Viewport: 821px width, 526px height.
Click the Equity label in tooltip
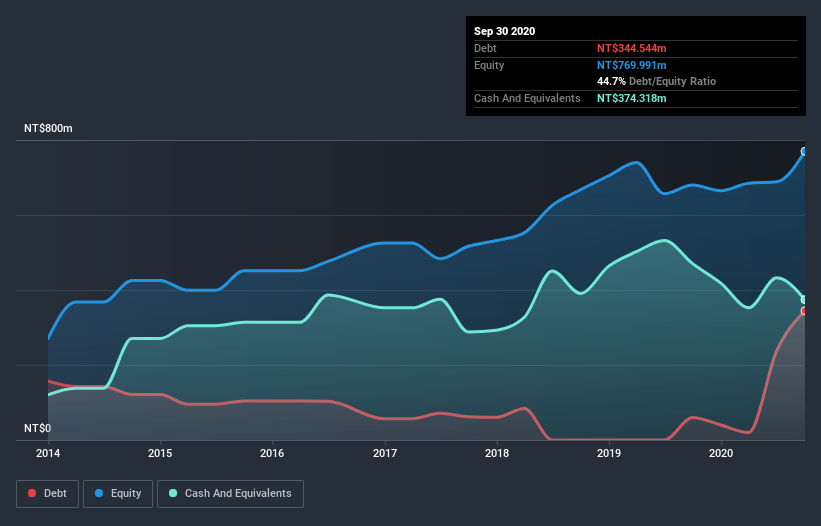(489, 65)
